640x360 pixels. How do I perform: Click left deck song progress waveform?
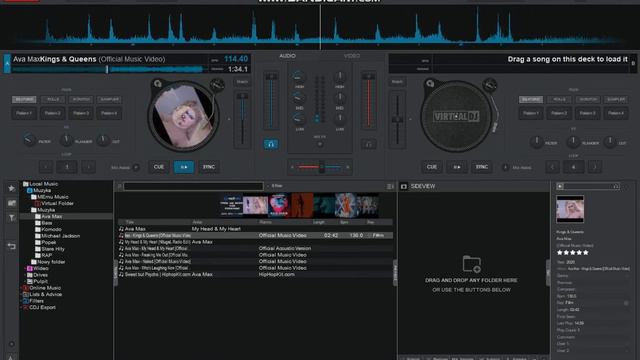click(109, 69)
